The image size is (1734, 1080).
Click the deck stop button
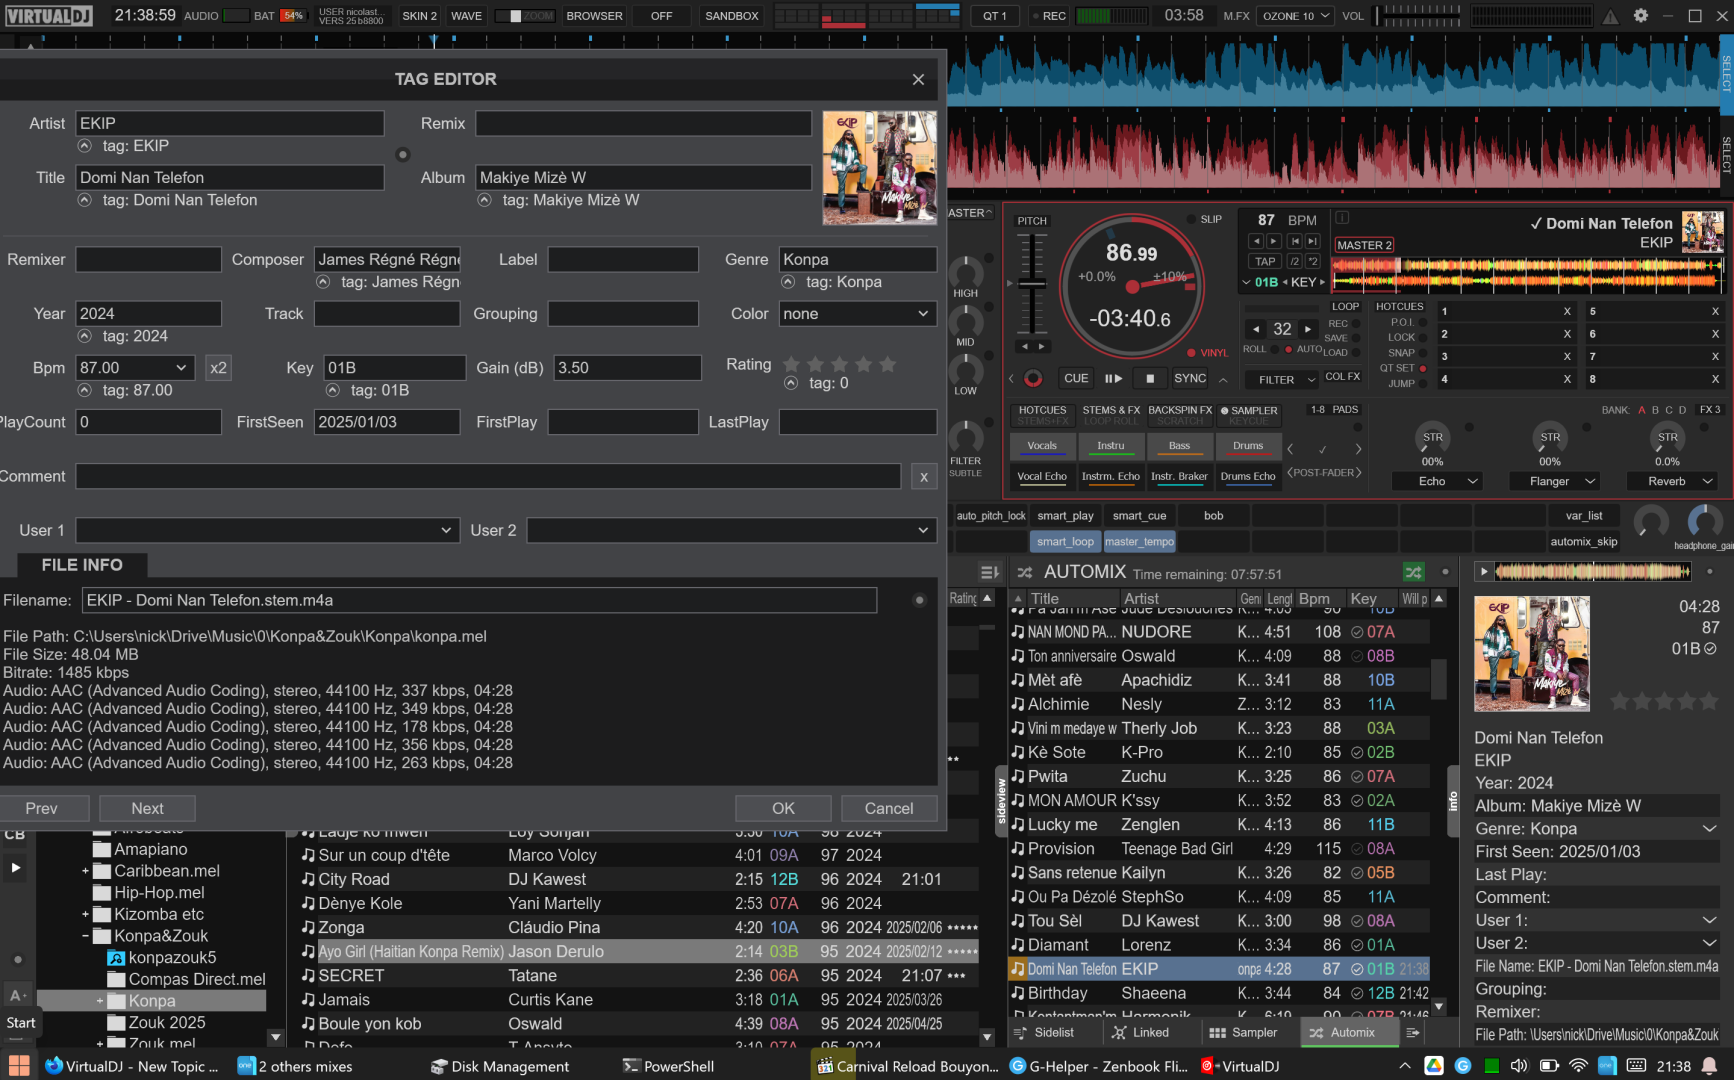(1150, 378)
